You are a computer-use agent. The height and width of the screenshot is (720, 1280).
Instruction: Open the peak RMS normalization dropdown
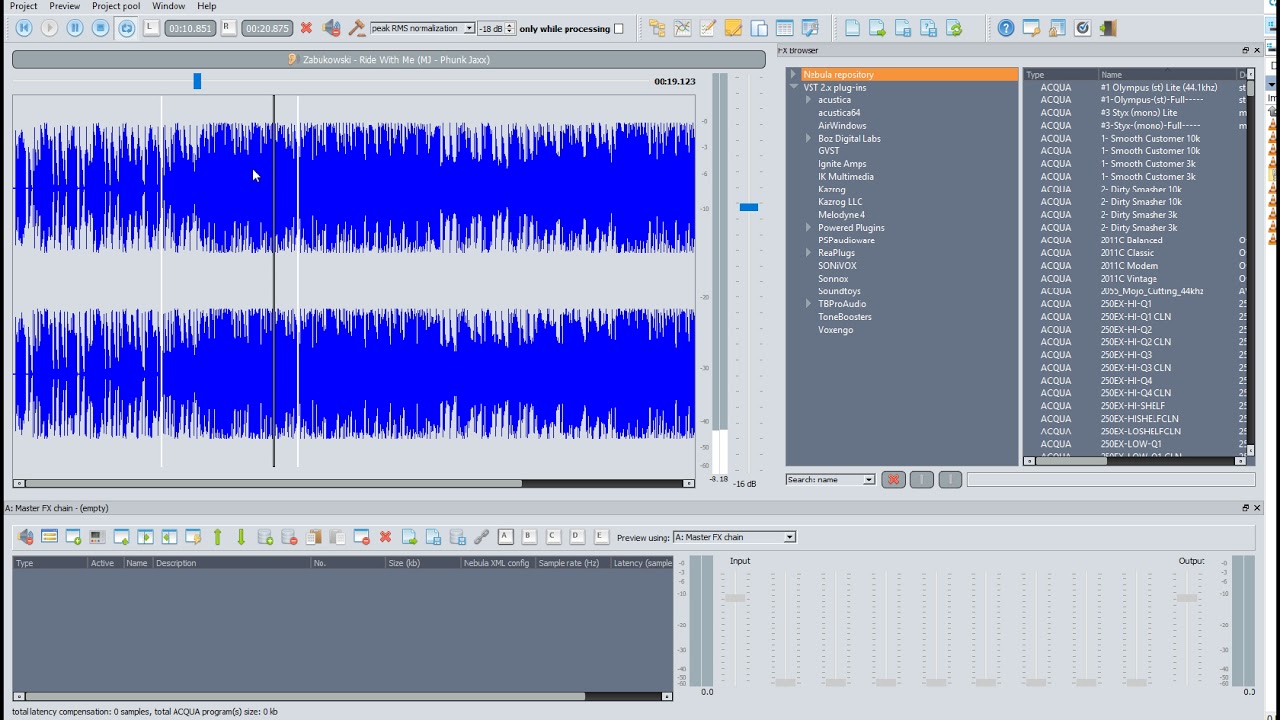422,28
